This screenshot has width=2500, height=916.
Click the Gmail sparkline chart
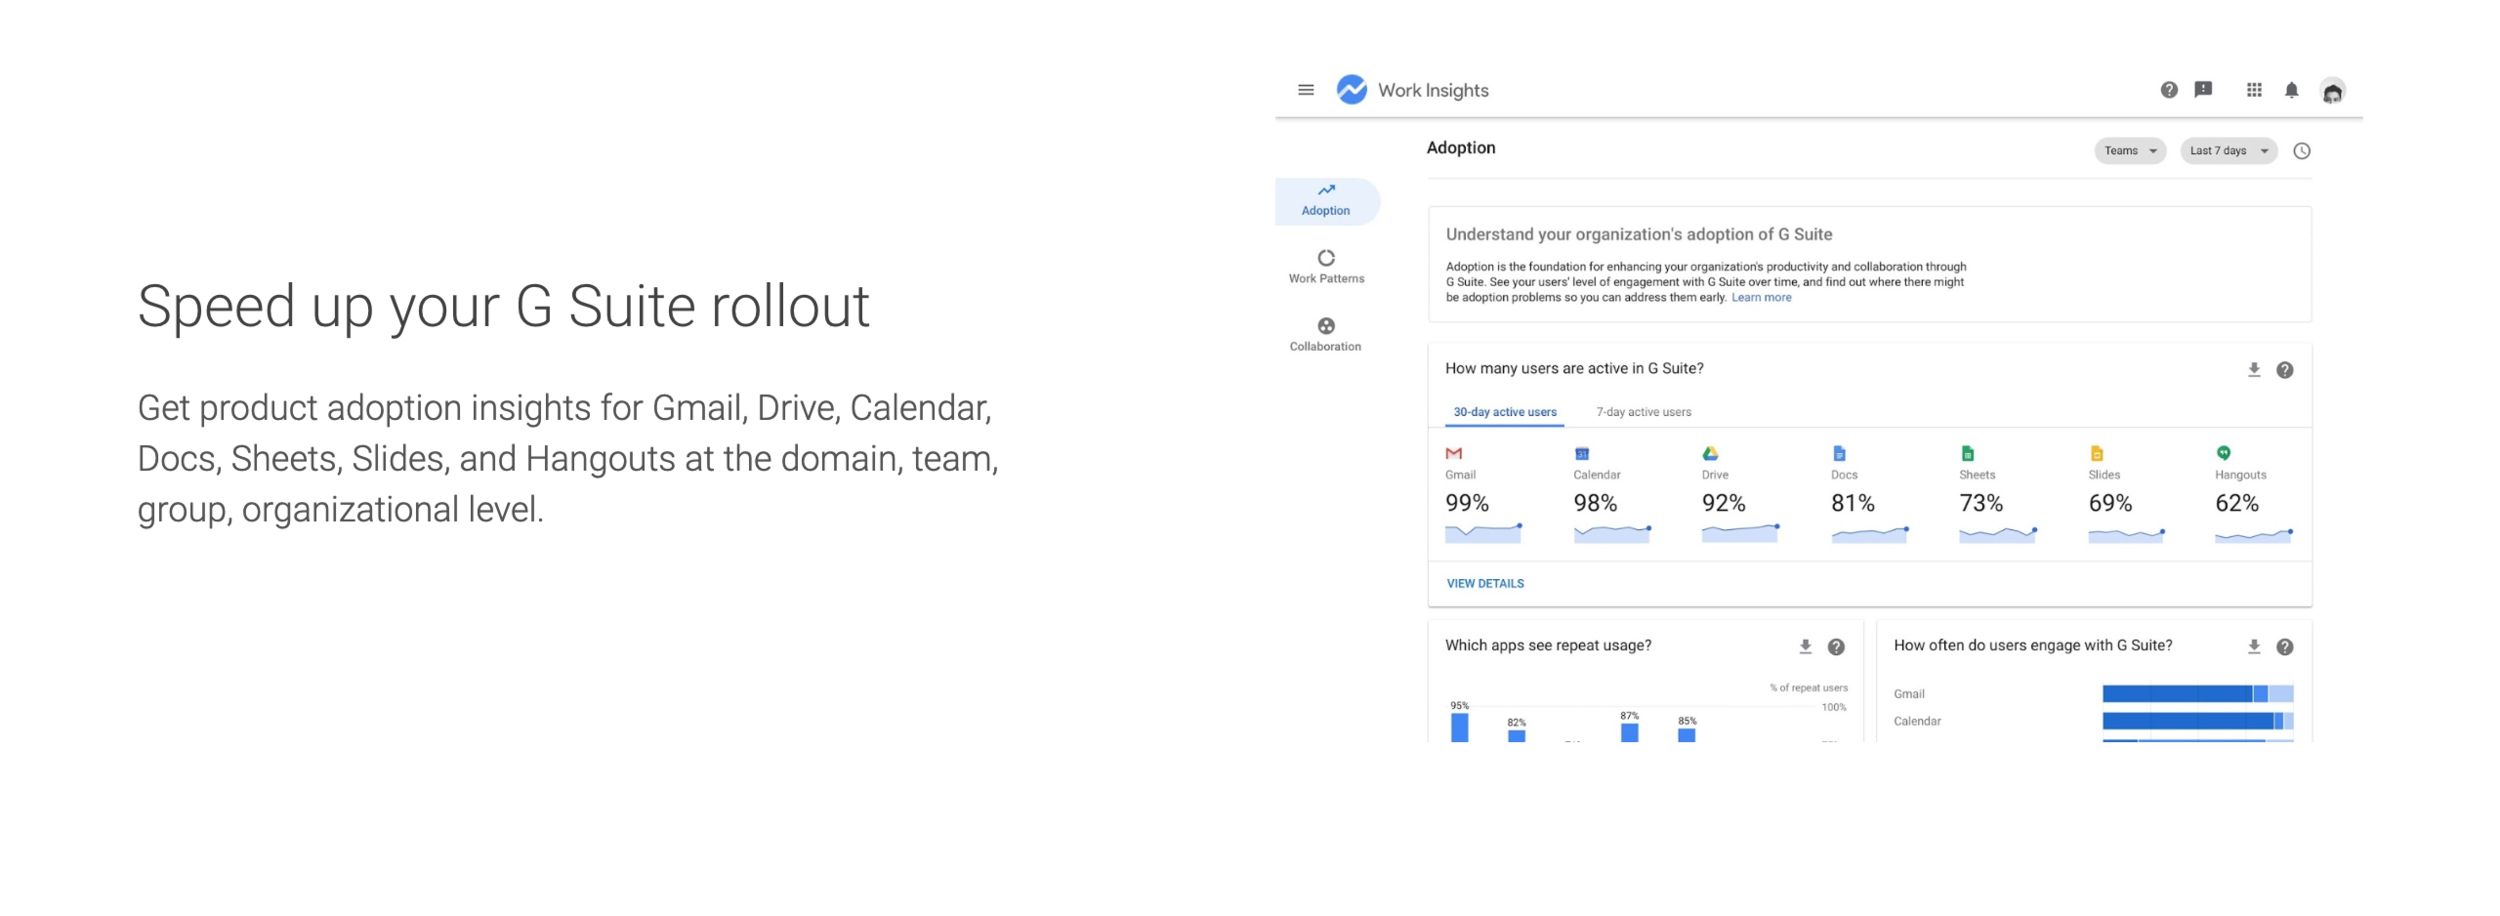[x=1483, y=534]
